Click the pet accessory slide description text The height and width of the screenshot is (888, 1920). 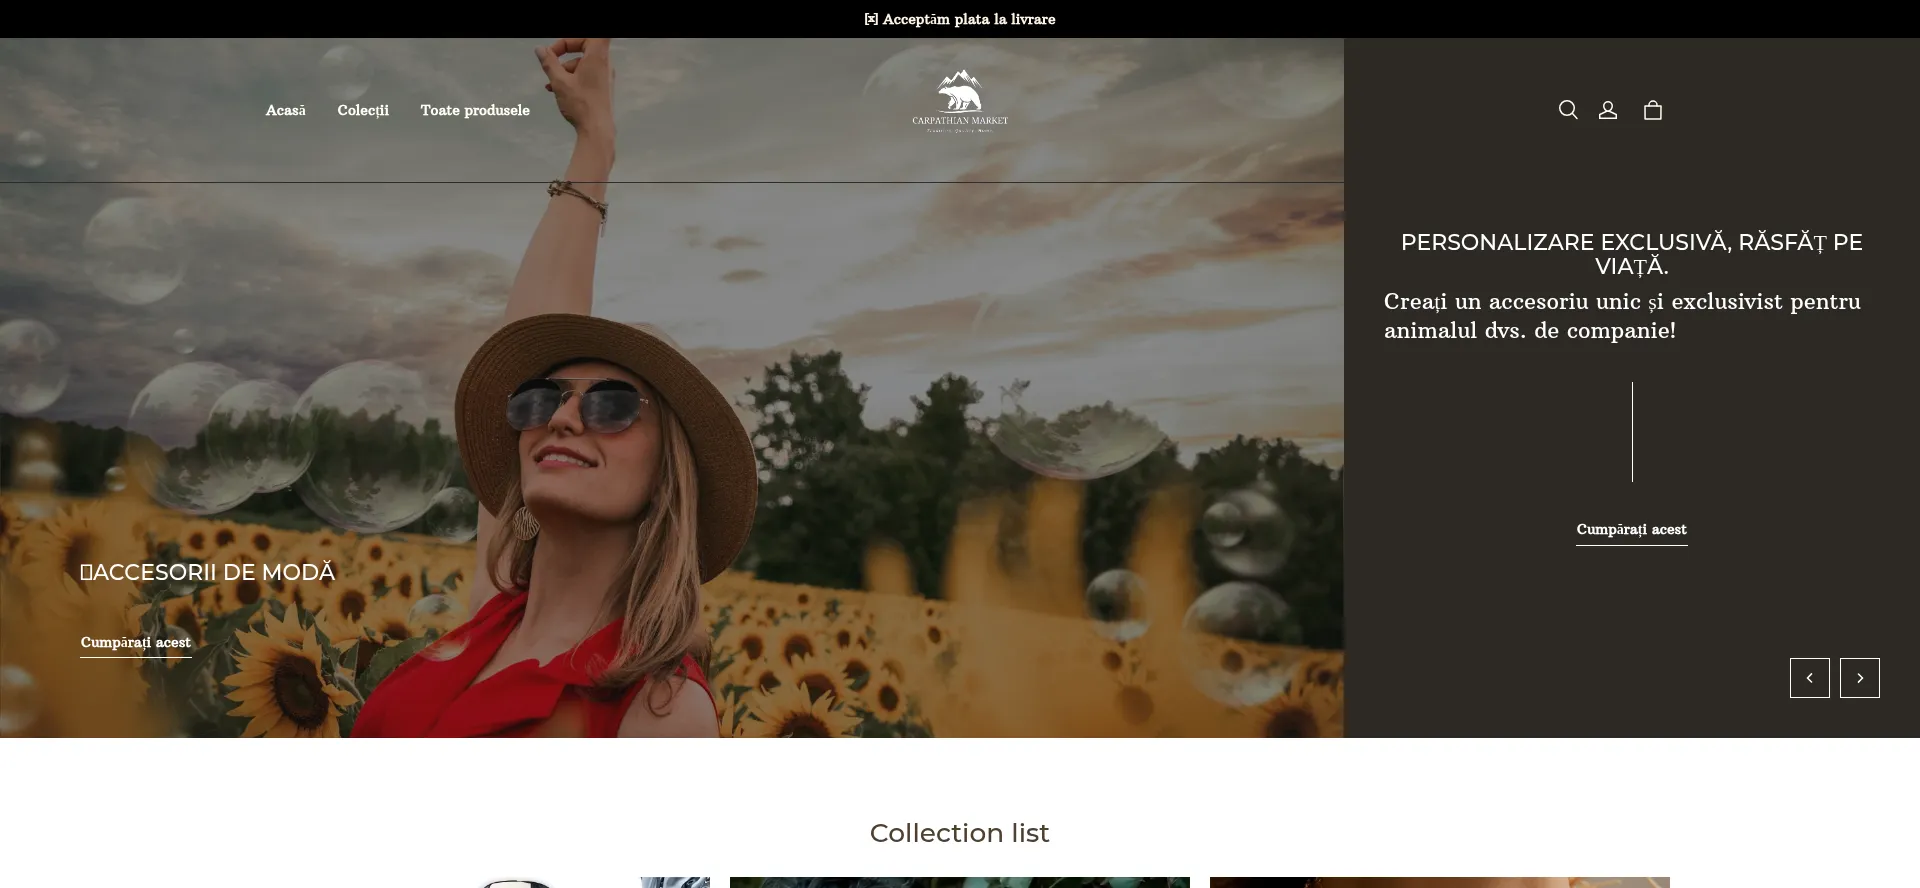pyautogui.click(x=1622, y=316)
